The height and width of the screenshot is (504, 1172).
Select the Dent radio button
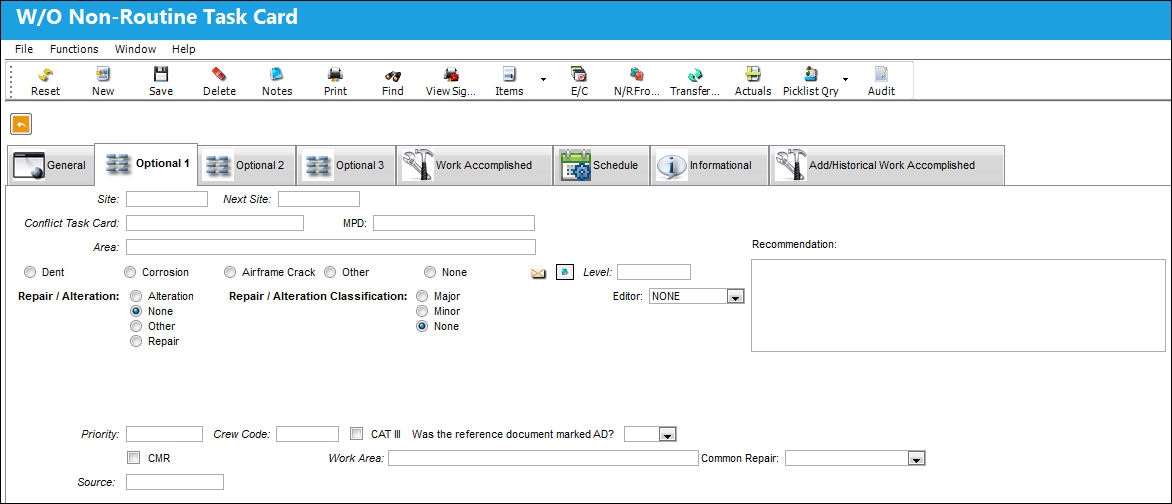click(x=30, y=272)
